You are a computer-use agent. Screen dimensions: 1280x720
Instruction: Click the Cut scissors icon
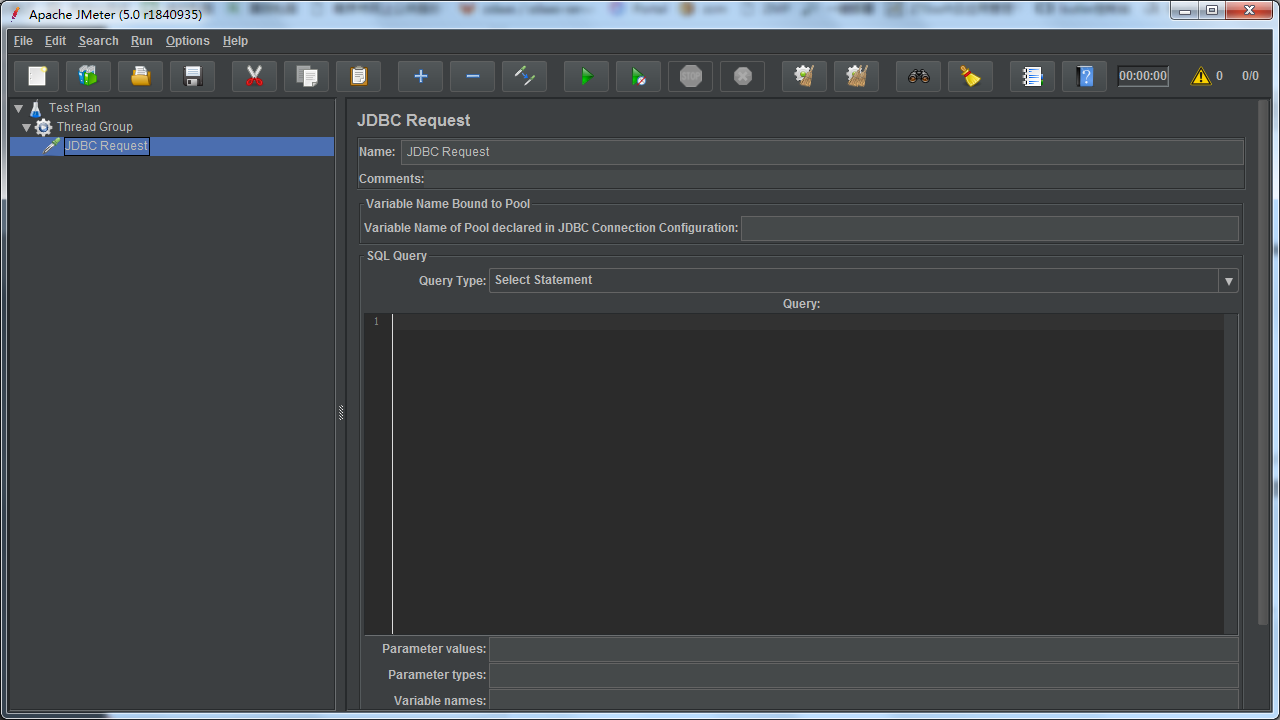255,76
